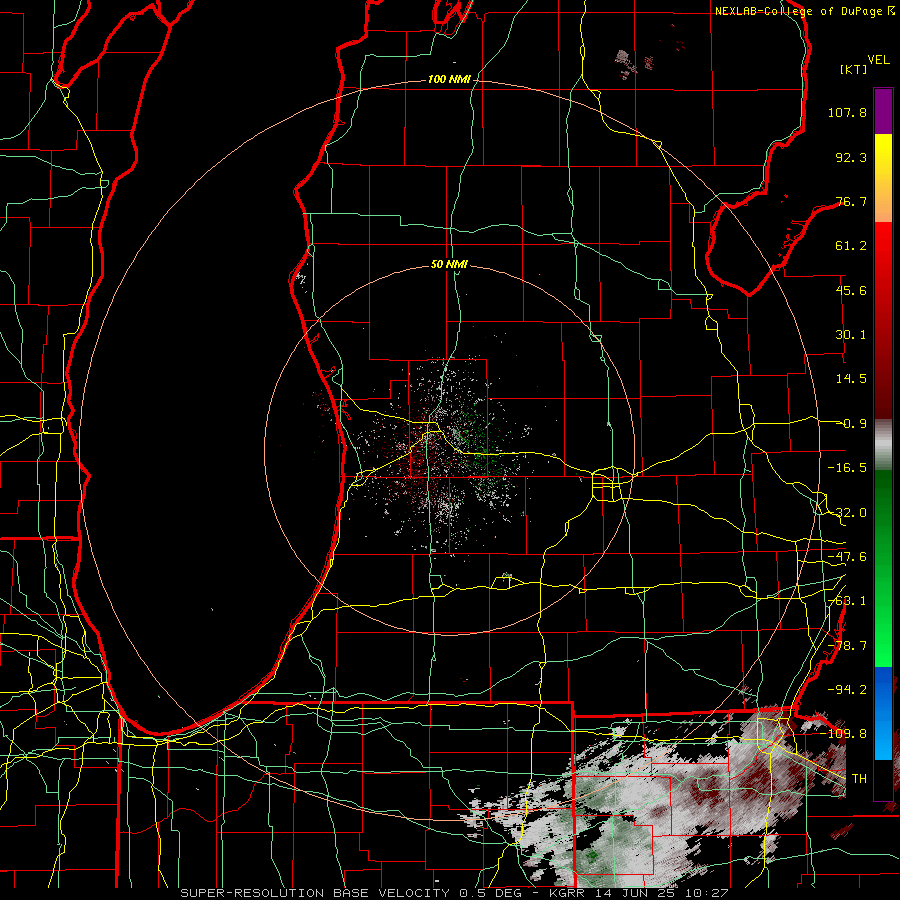Click the Super-Resolution Base Velocity caption at bottom
The image size is (900, 900).
tap(455, 893)
